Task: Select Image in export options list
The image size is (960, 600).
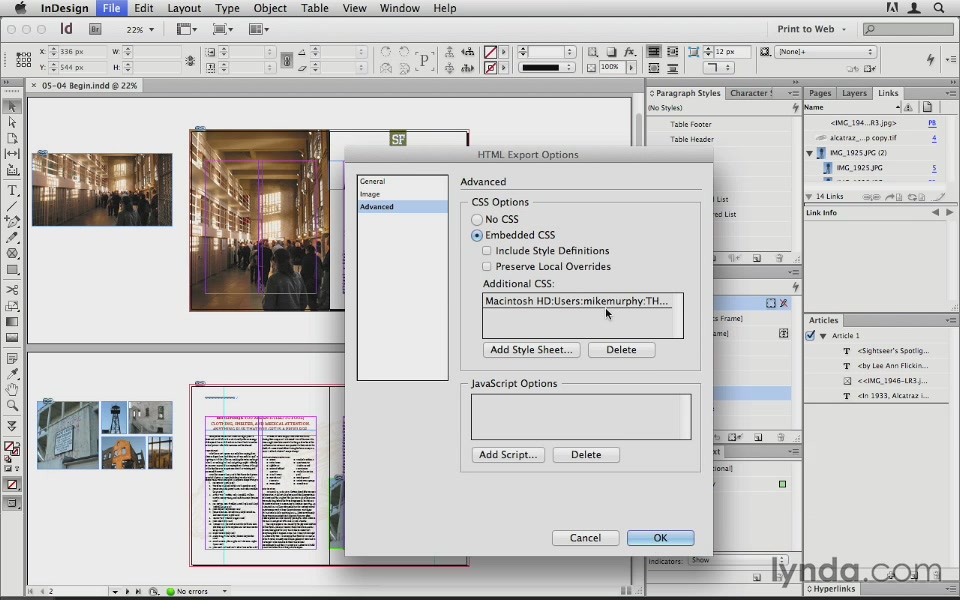Action: click(x=403, y=194)
